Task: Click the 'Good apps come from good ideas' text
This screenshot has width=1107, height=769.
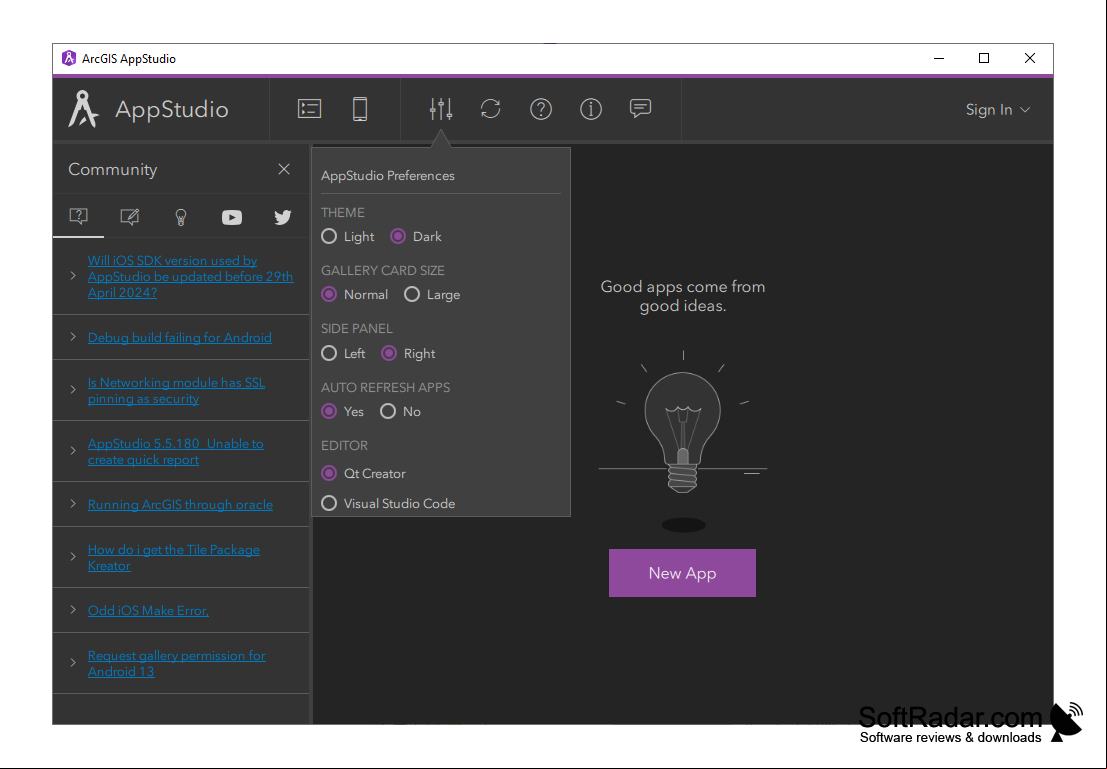Action: tap(683, 296)
